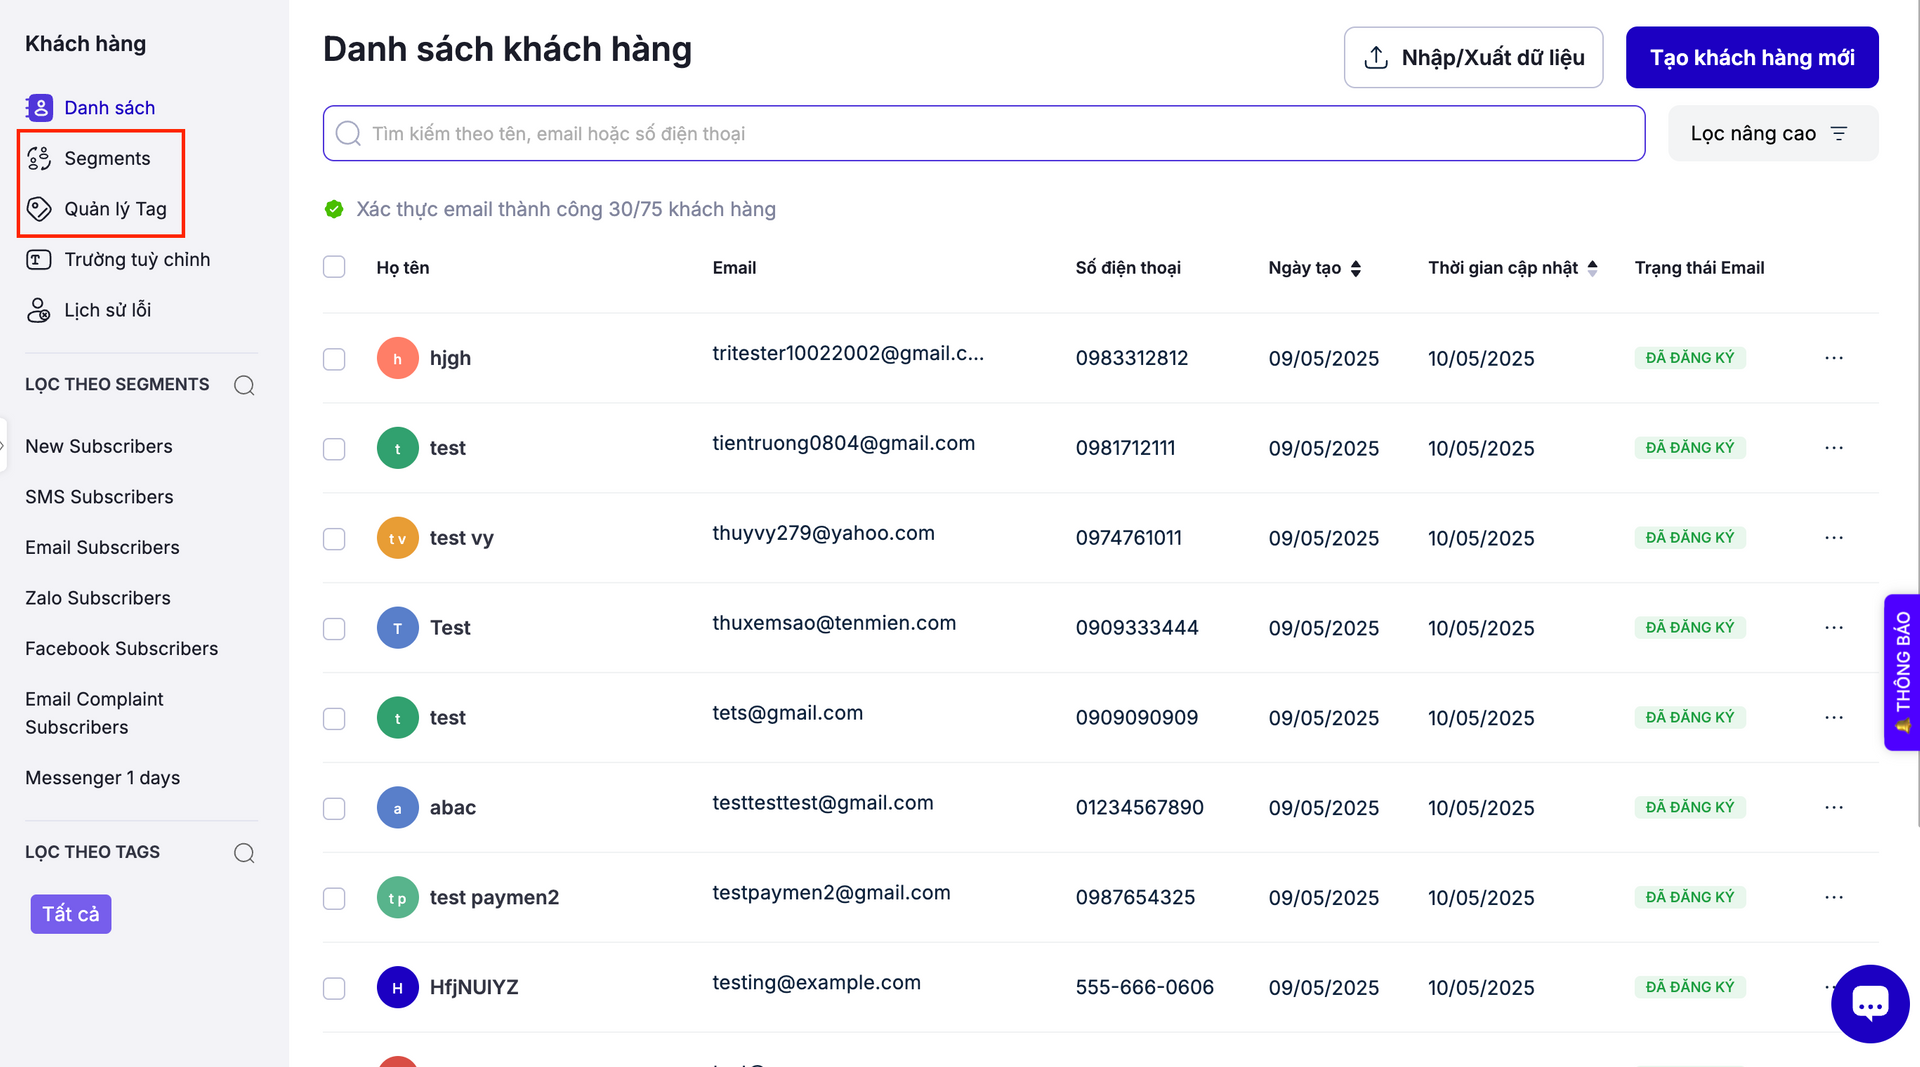Check the box for HfjNUIYZ row
1920x1067 pixels.
(x=334, y=988)
